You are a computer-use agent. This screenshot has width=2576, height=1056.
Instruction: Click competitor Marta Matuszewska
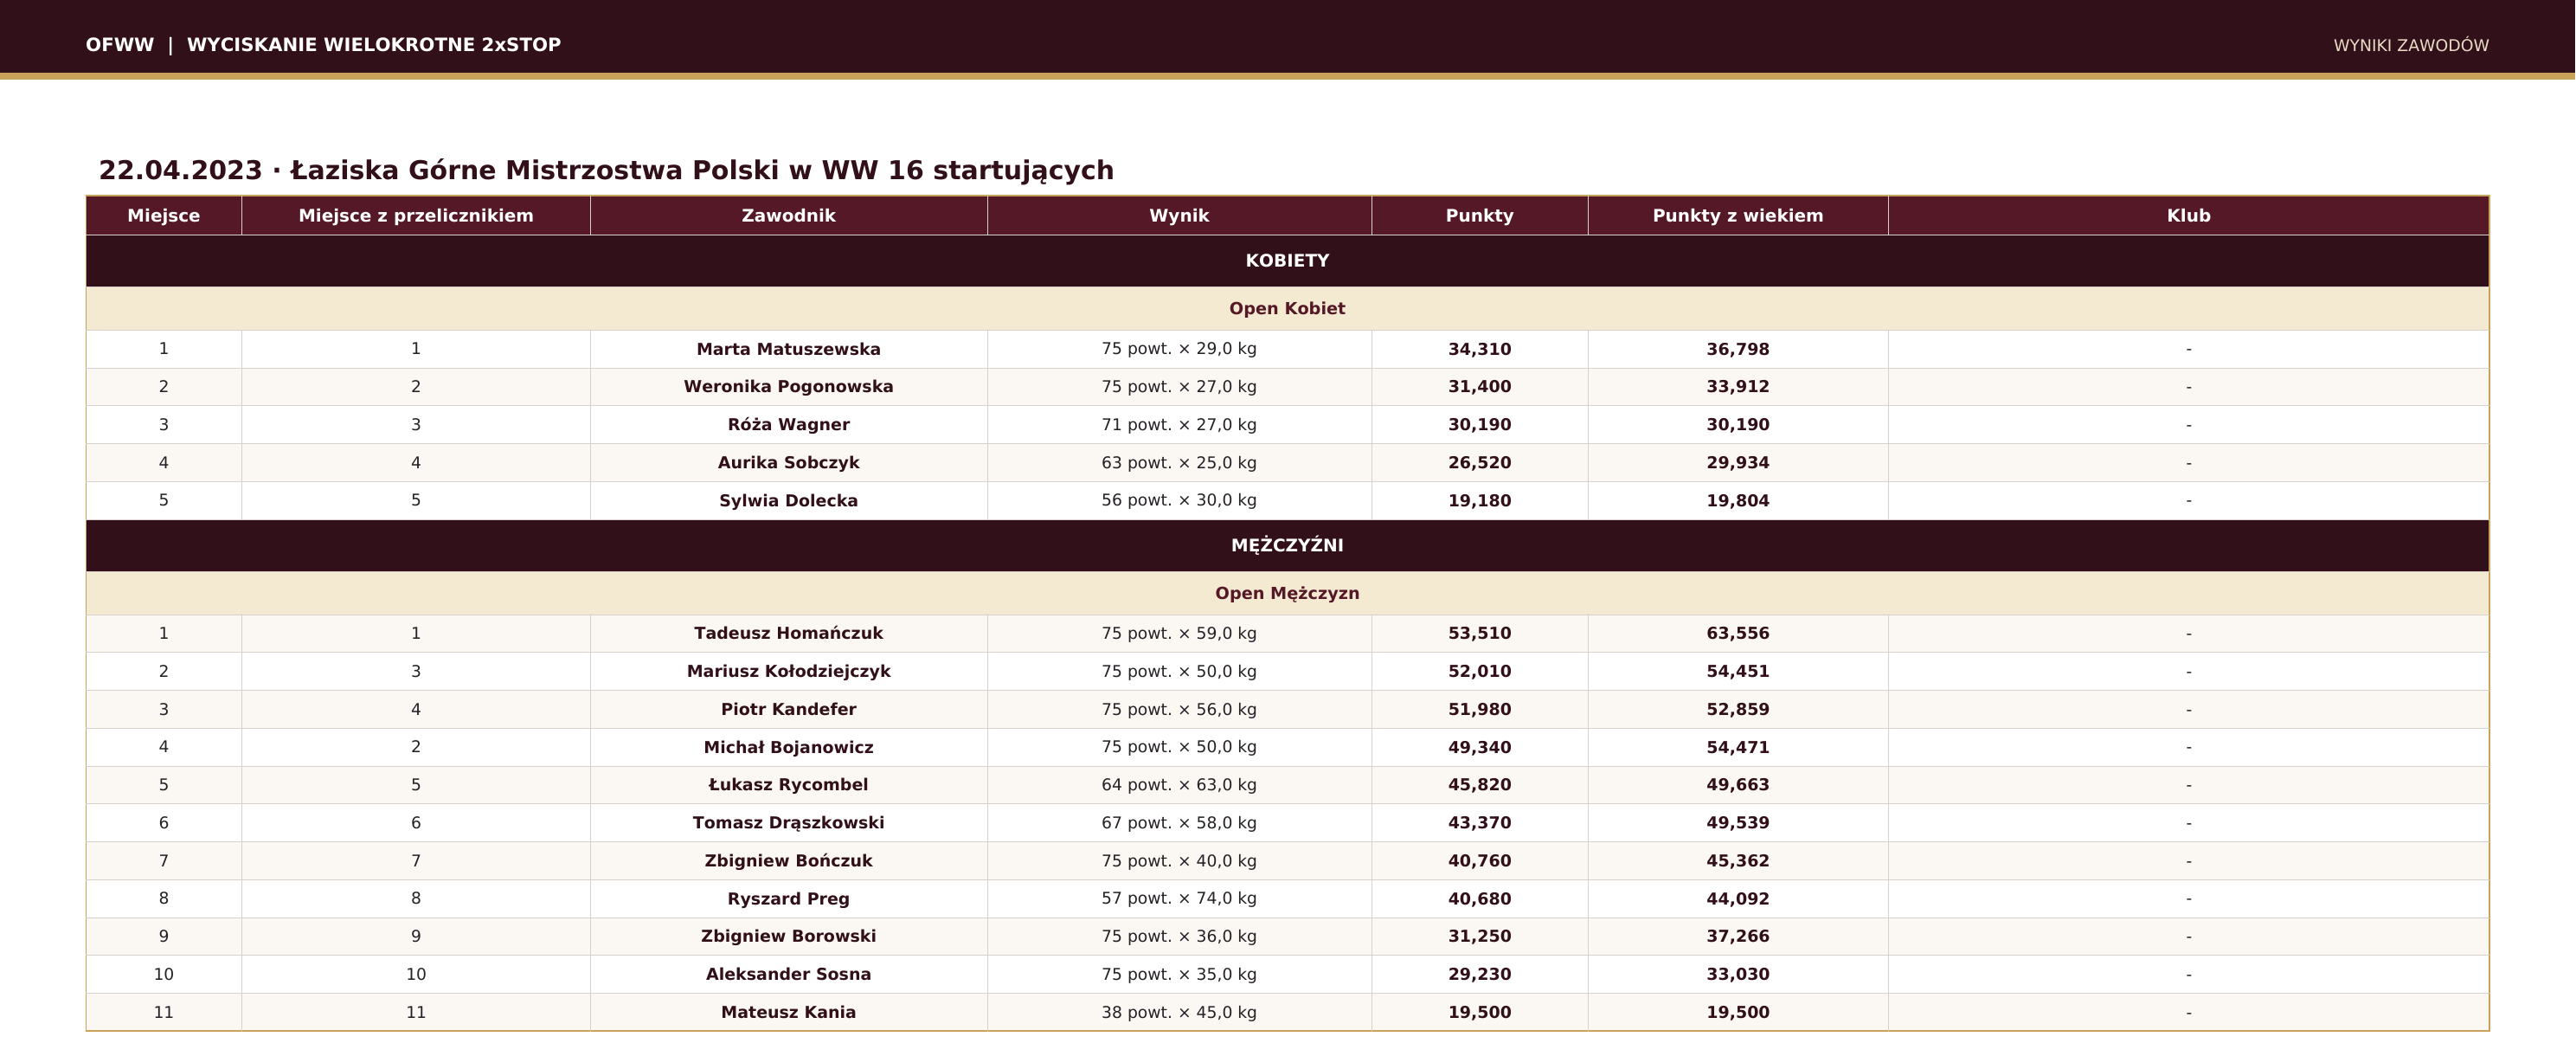click(789, 349)
